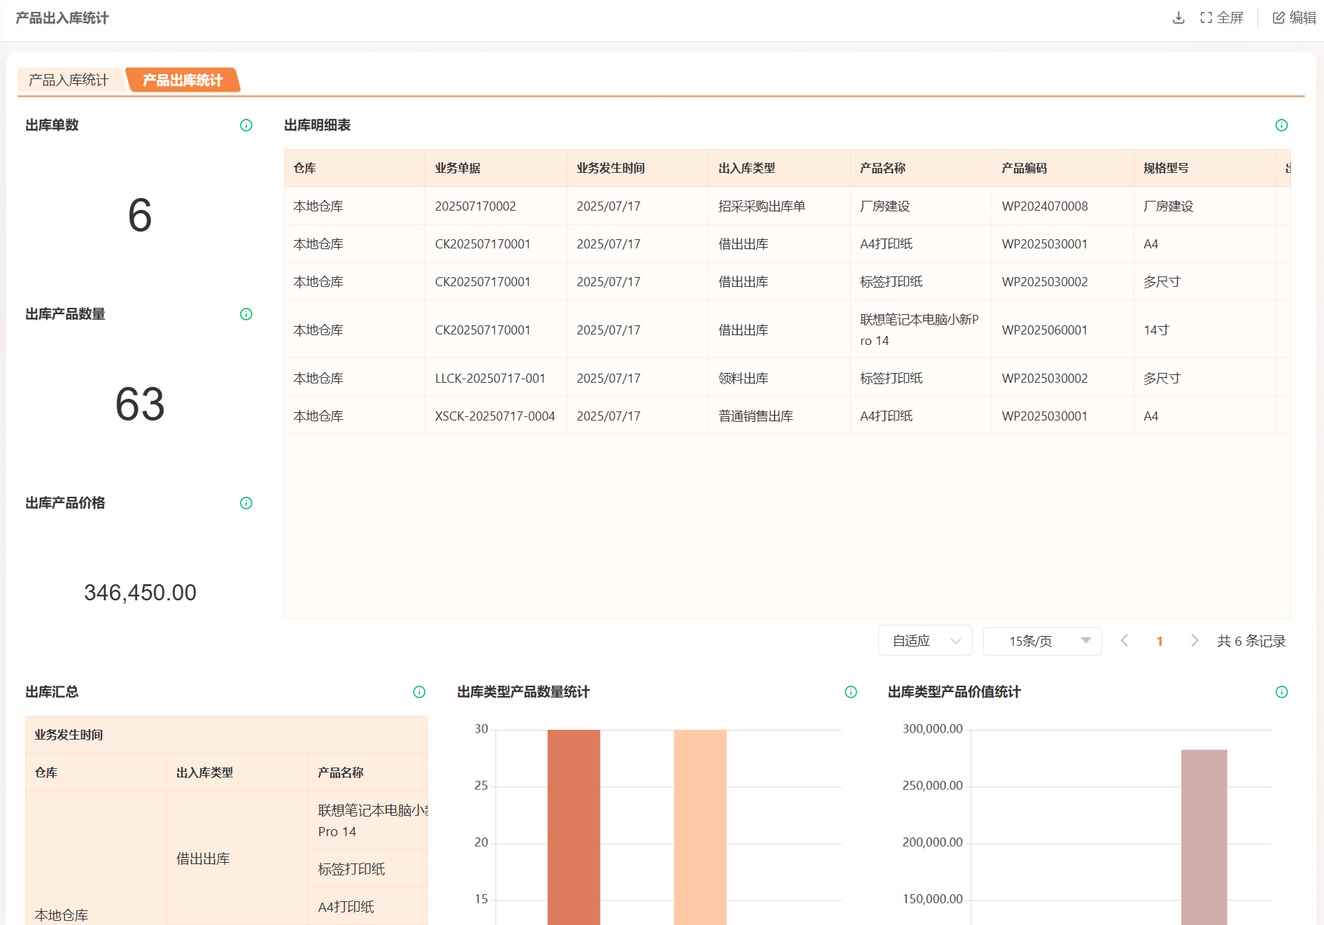
Task: Click the 业务单据 column header
Action: point(458,168)
